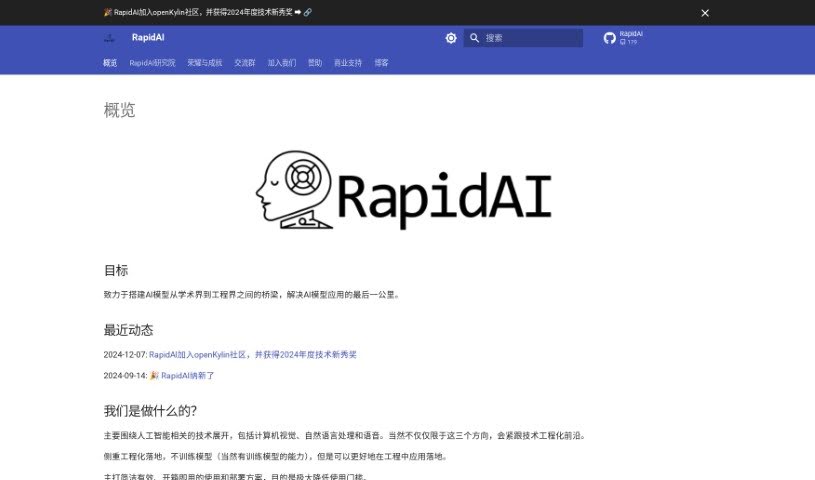815x480 pixels.
Task: Click the GitHub octocat icon
Action: pos(610,38)
